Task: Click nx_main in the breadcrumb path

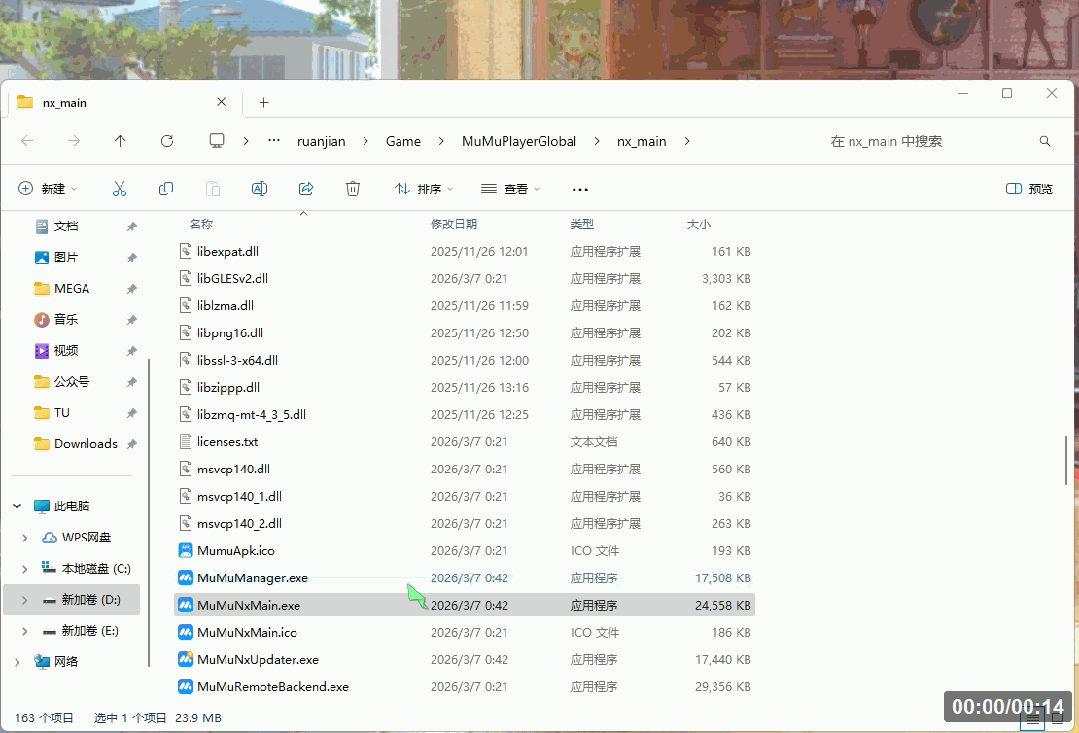Action: coord(641,141)
